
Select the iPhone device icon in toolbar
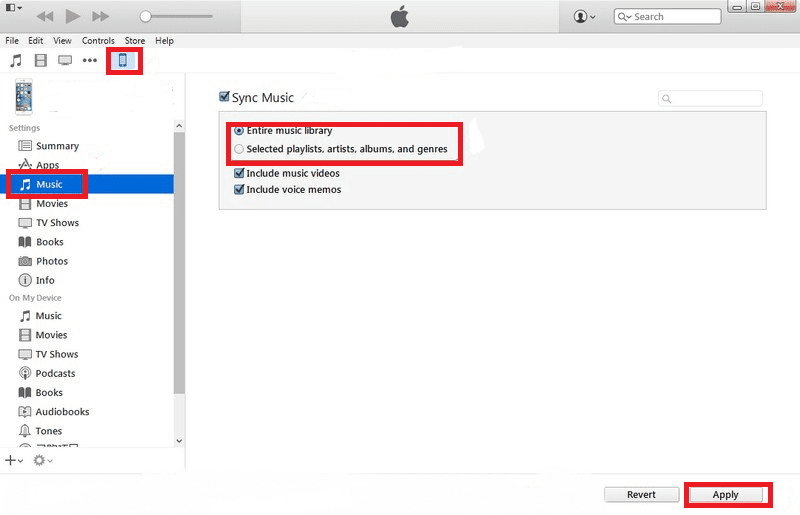tap(123, 60)
